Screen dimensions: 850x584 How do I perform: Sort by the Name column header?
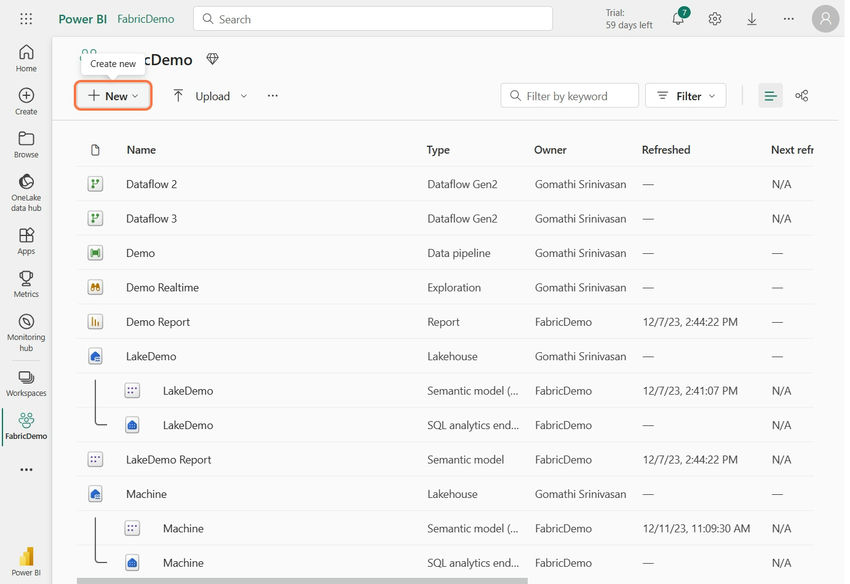tap(141, 150)
